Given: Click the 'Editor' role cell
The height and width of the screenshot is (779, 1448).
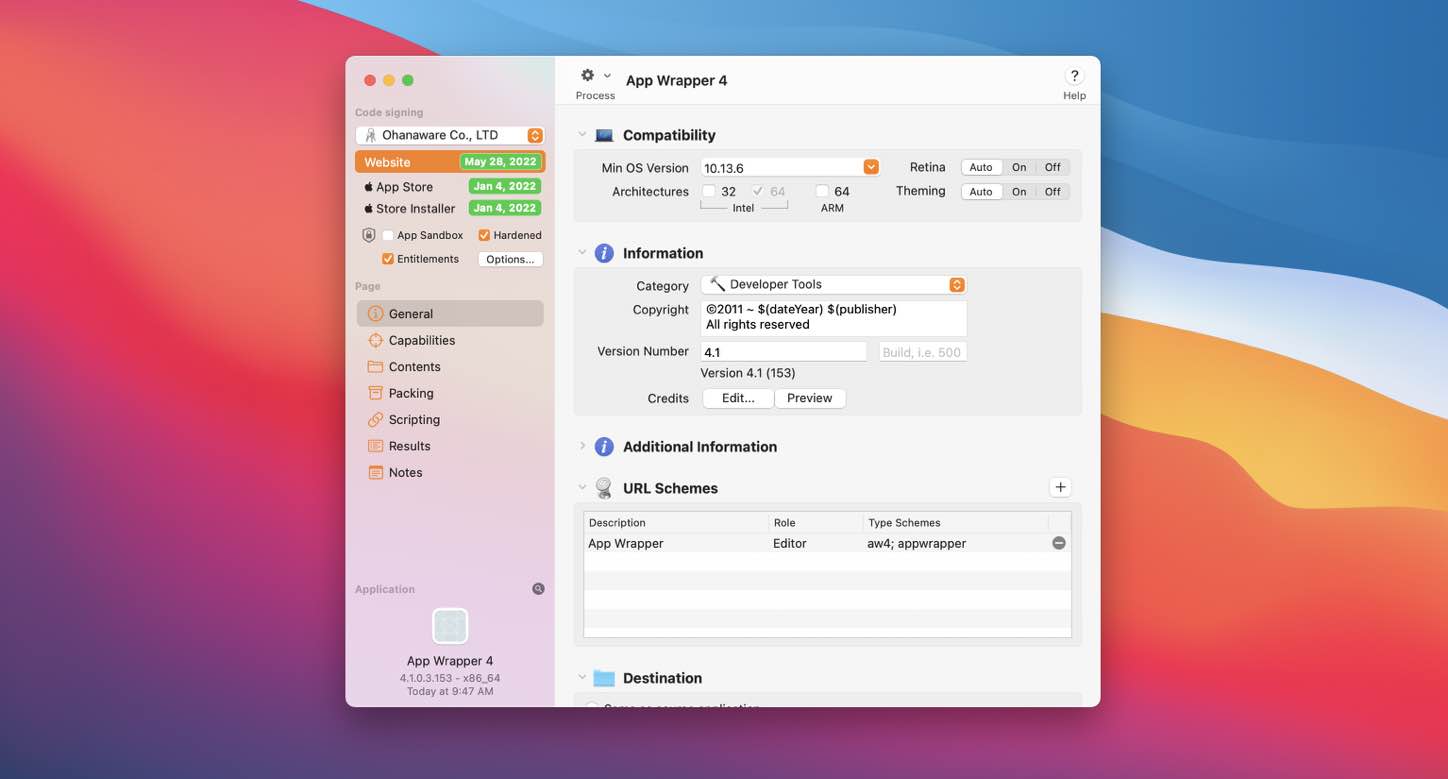Looking at the screenshot, I should (x=789, y=543).
